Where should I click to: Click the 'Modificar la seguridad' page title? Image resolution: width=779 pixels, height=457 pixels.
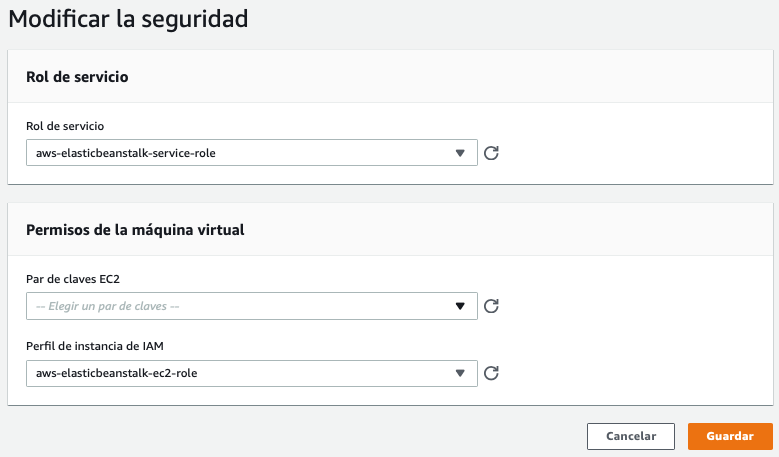click(128, 19)
